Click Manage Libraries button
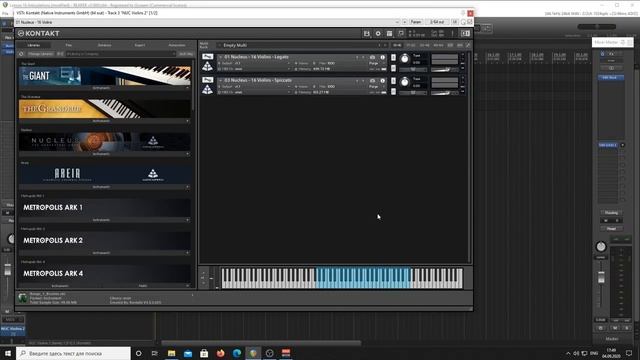Image resolution: width=640 pixels, height=360 pixels. point(41,54)
